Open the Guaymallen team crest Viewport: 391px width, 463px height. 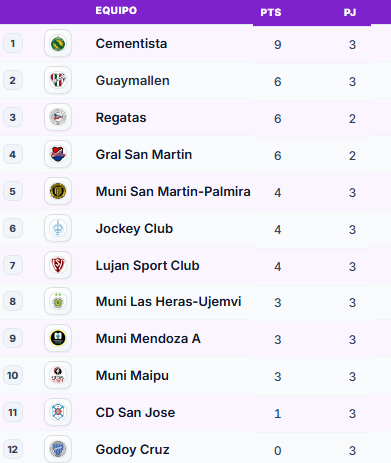pyautogui.click(x=58, y=80)
